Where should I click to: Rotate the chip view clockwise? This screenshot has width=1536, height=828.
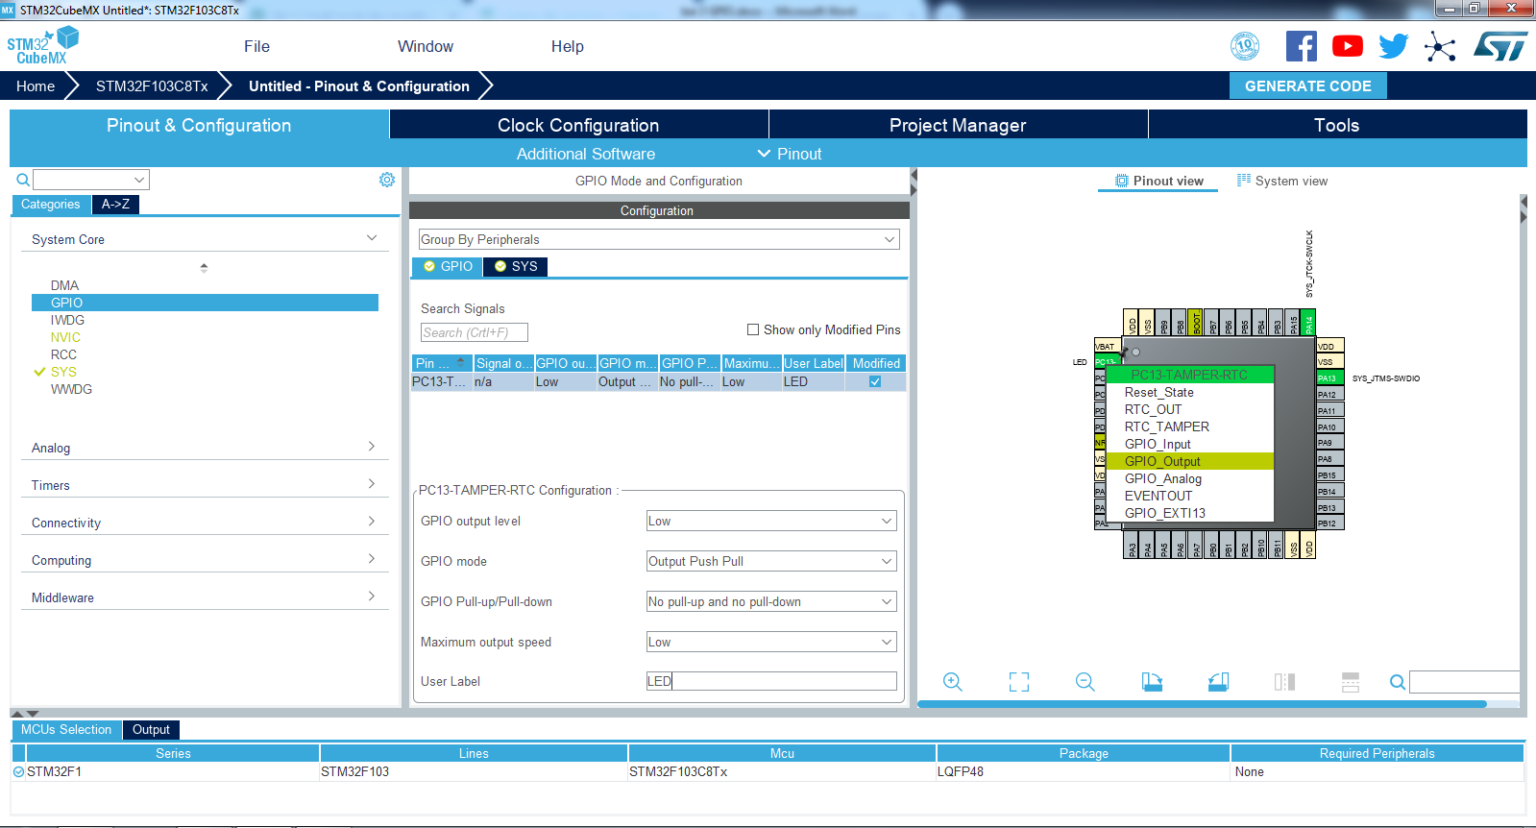(1152, 682)
